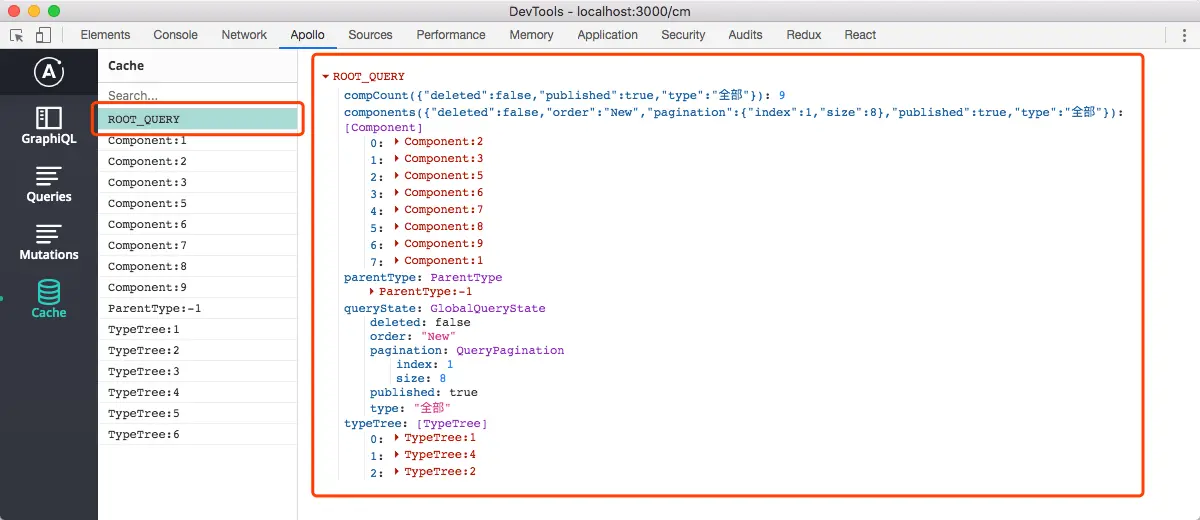
Task: Open the Queries panel
Action: pos(48,184)
